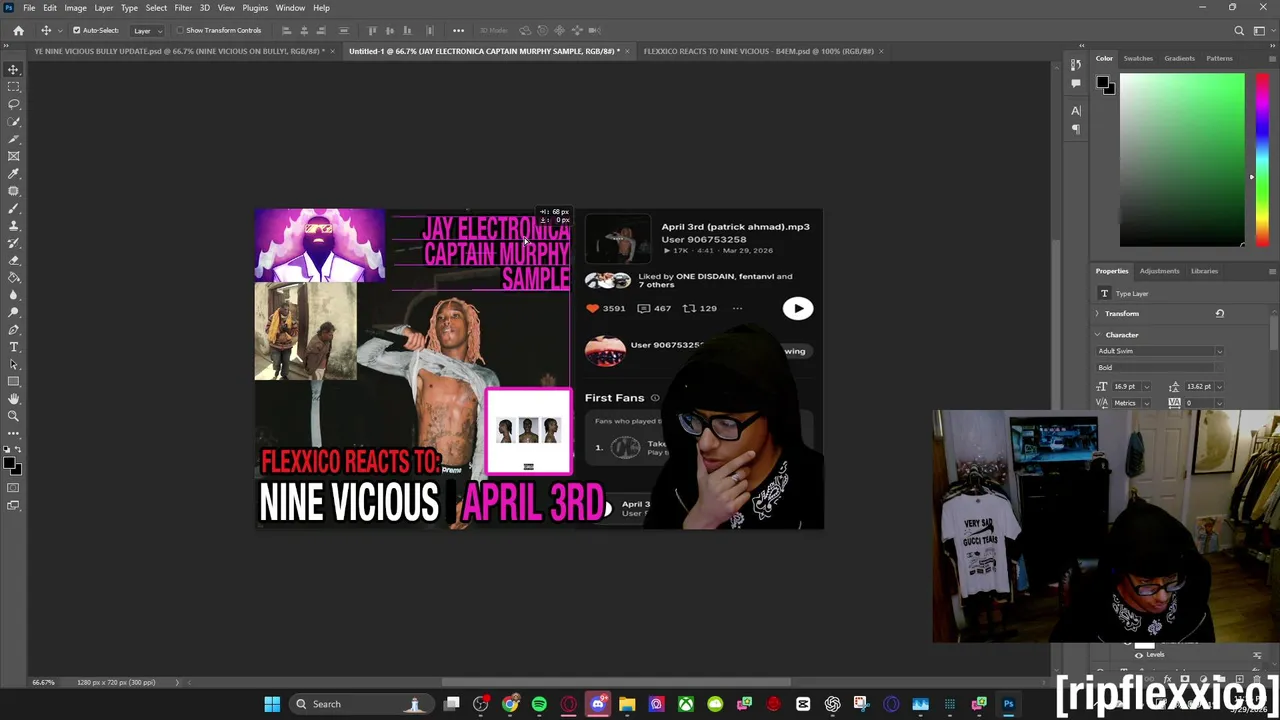Pick a color in the green color field
This screenshot has height=720, width=1280.
(1182, 160)
